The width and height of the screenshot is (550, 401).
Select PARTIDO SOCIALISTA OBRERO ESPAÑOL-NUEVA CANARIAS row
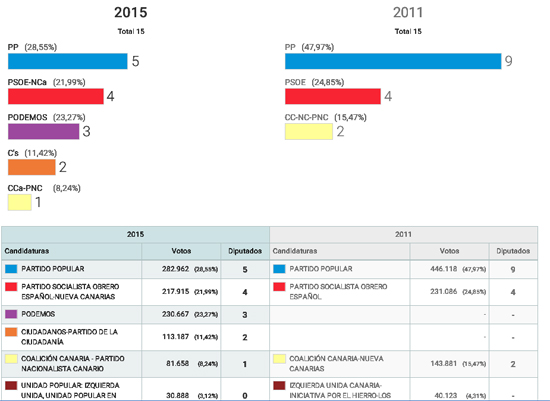tap(135, 292)
